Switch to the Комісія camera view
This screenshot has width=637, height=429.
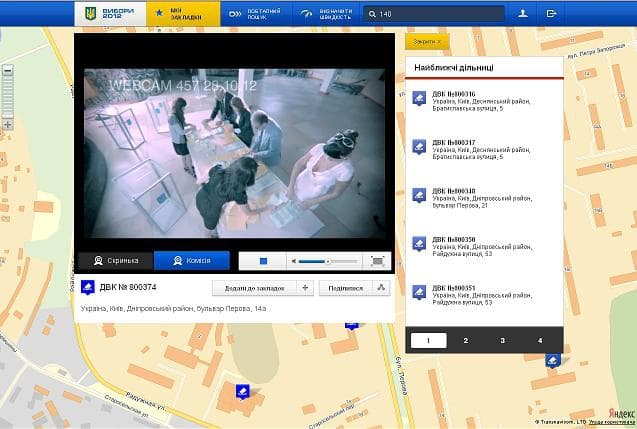(x=192, y=261)
